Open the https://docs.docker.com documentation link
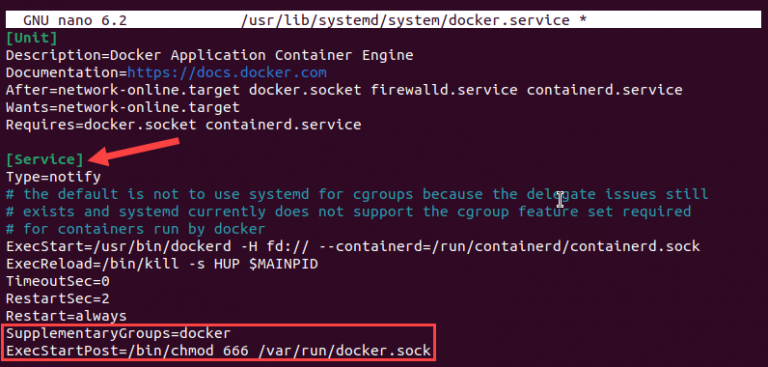768x367 pixels. pyautogui.click(x=227, y=73)
